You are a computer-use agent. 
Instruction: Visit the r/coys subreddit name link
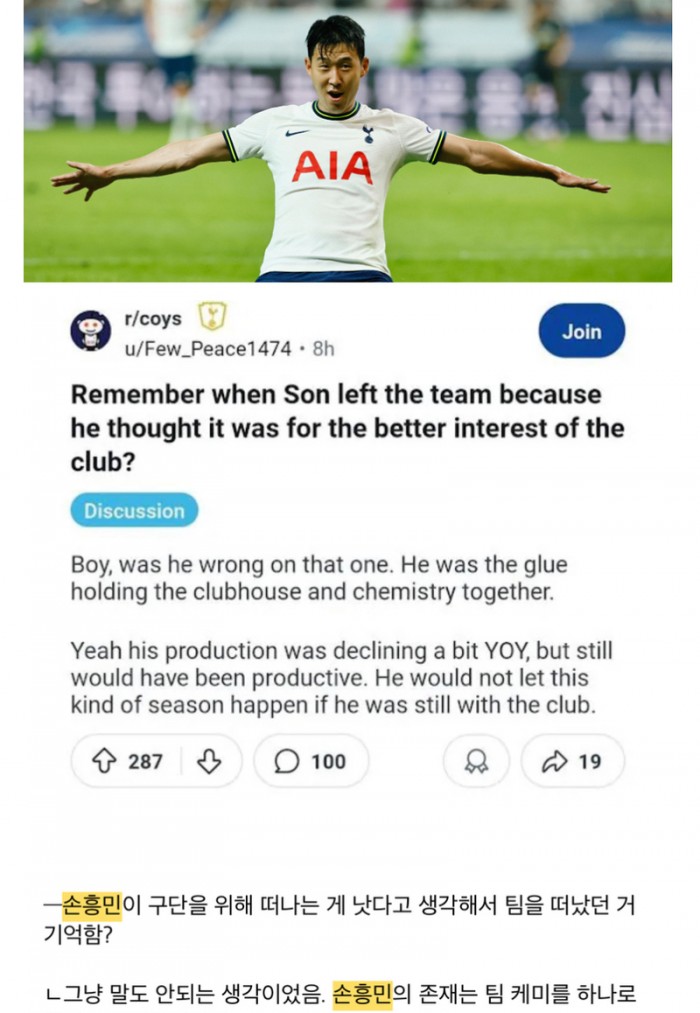153,319
